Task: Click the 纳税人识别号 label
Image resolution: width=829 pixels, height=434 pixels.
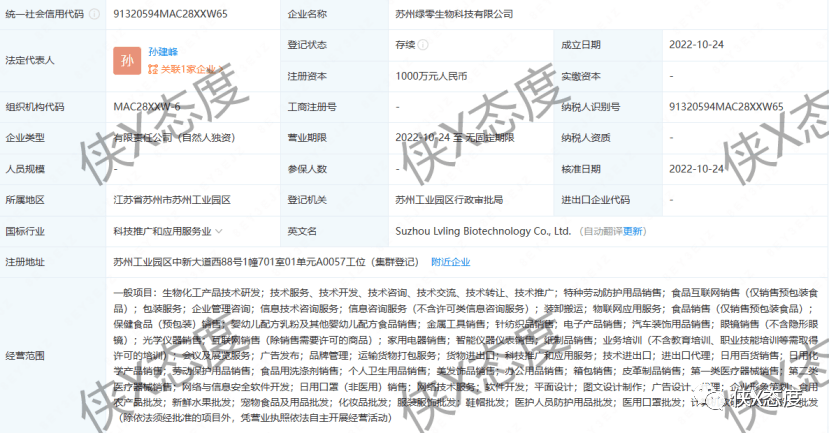Action: (590, 107)
